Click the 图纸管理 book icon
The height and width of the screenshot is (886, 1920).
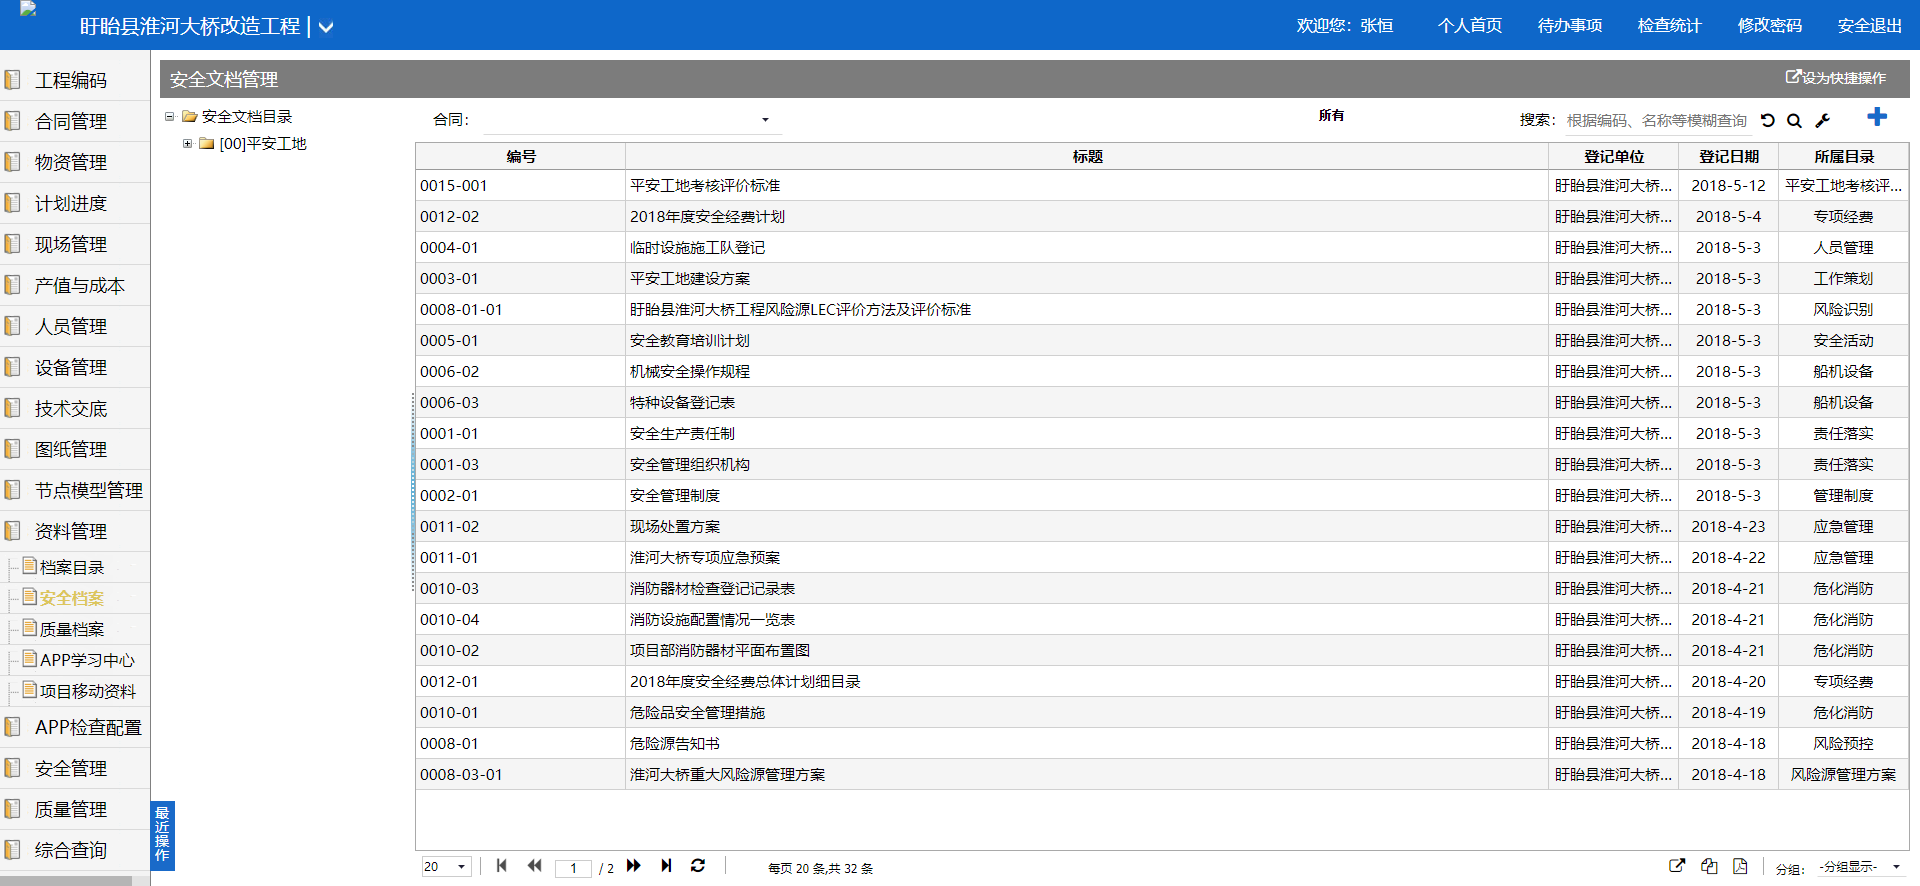pos(13,449)
